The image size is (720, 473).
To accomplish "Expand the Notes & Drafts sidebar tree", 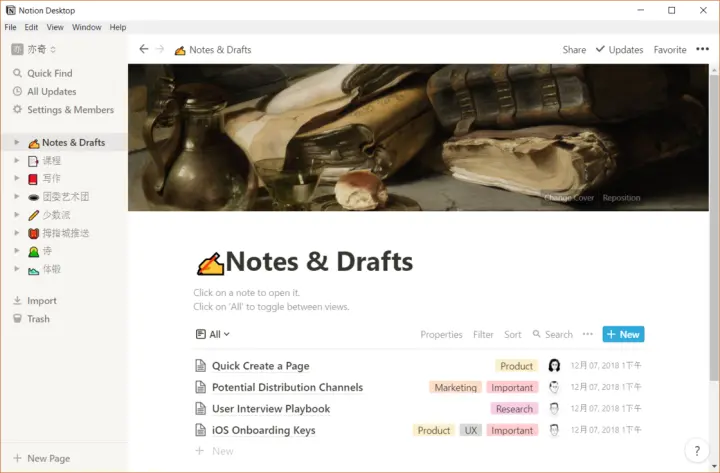I will (x=17, y=142).
